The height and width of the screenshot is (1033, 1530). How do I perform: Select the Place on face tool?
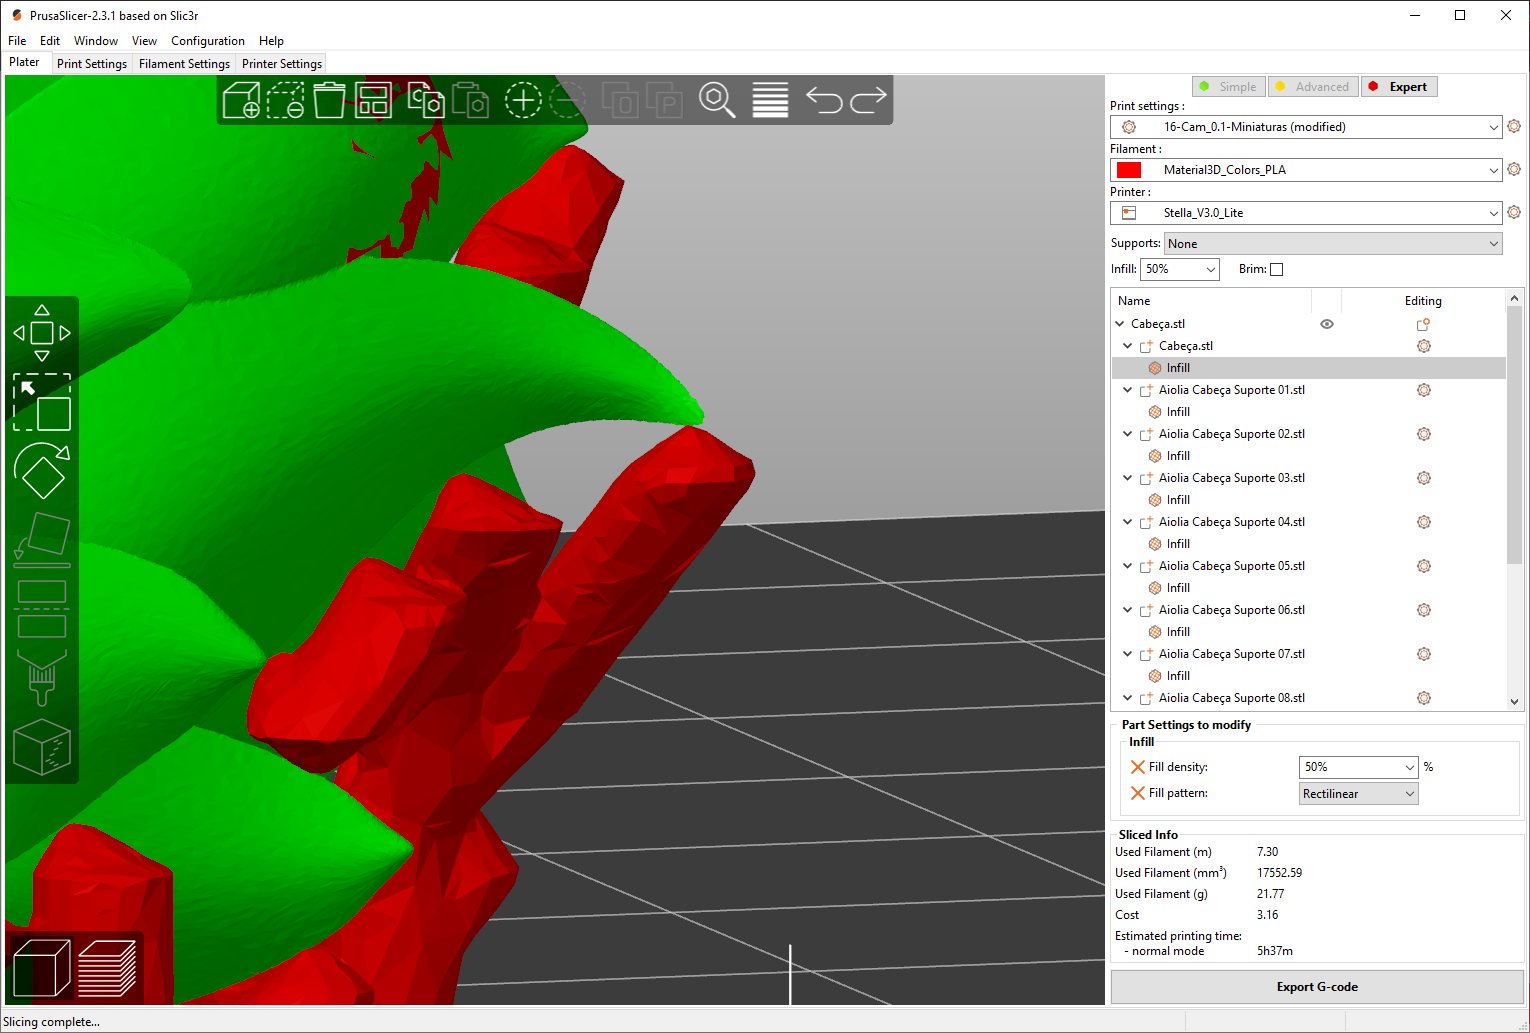pyautogui.click(x=42, y=540)
